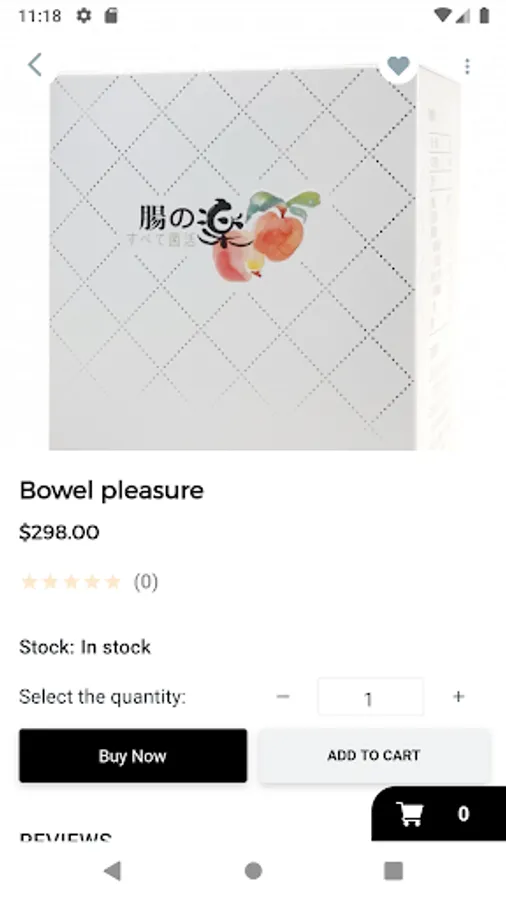Click the quantity input field
The width and height of the screenshot is (506, 900).
[x=371, y=697]
